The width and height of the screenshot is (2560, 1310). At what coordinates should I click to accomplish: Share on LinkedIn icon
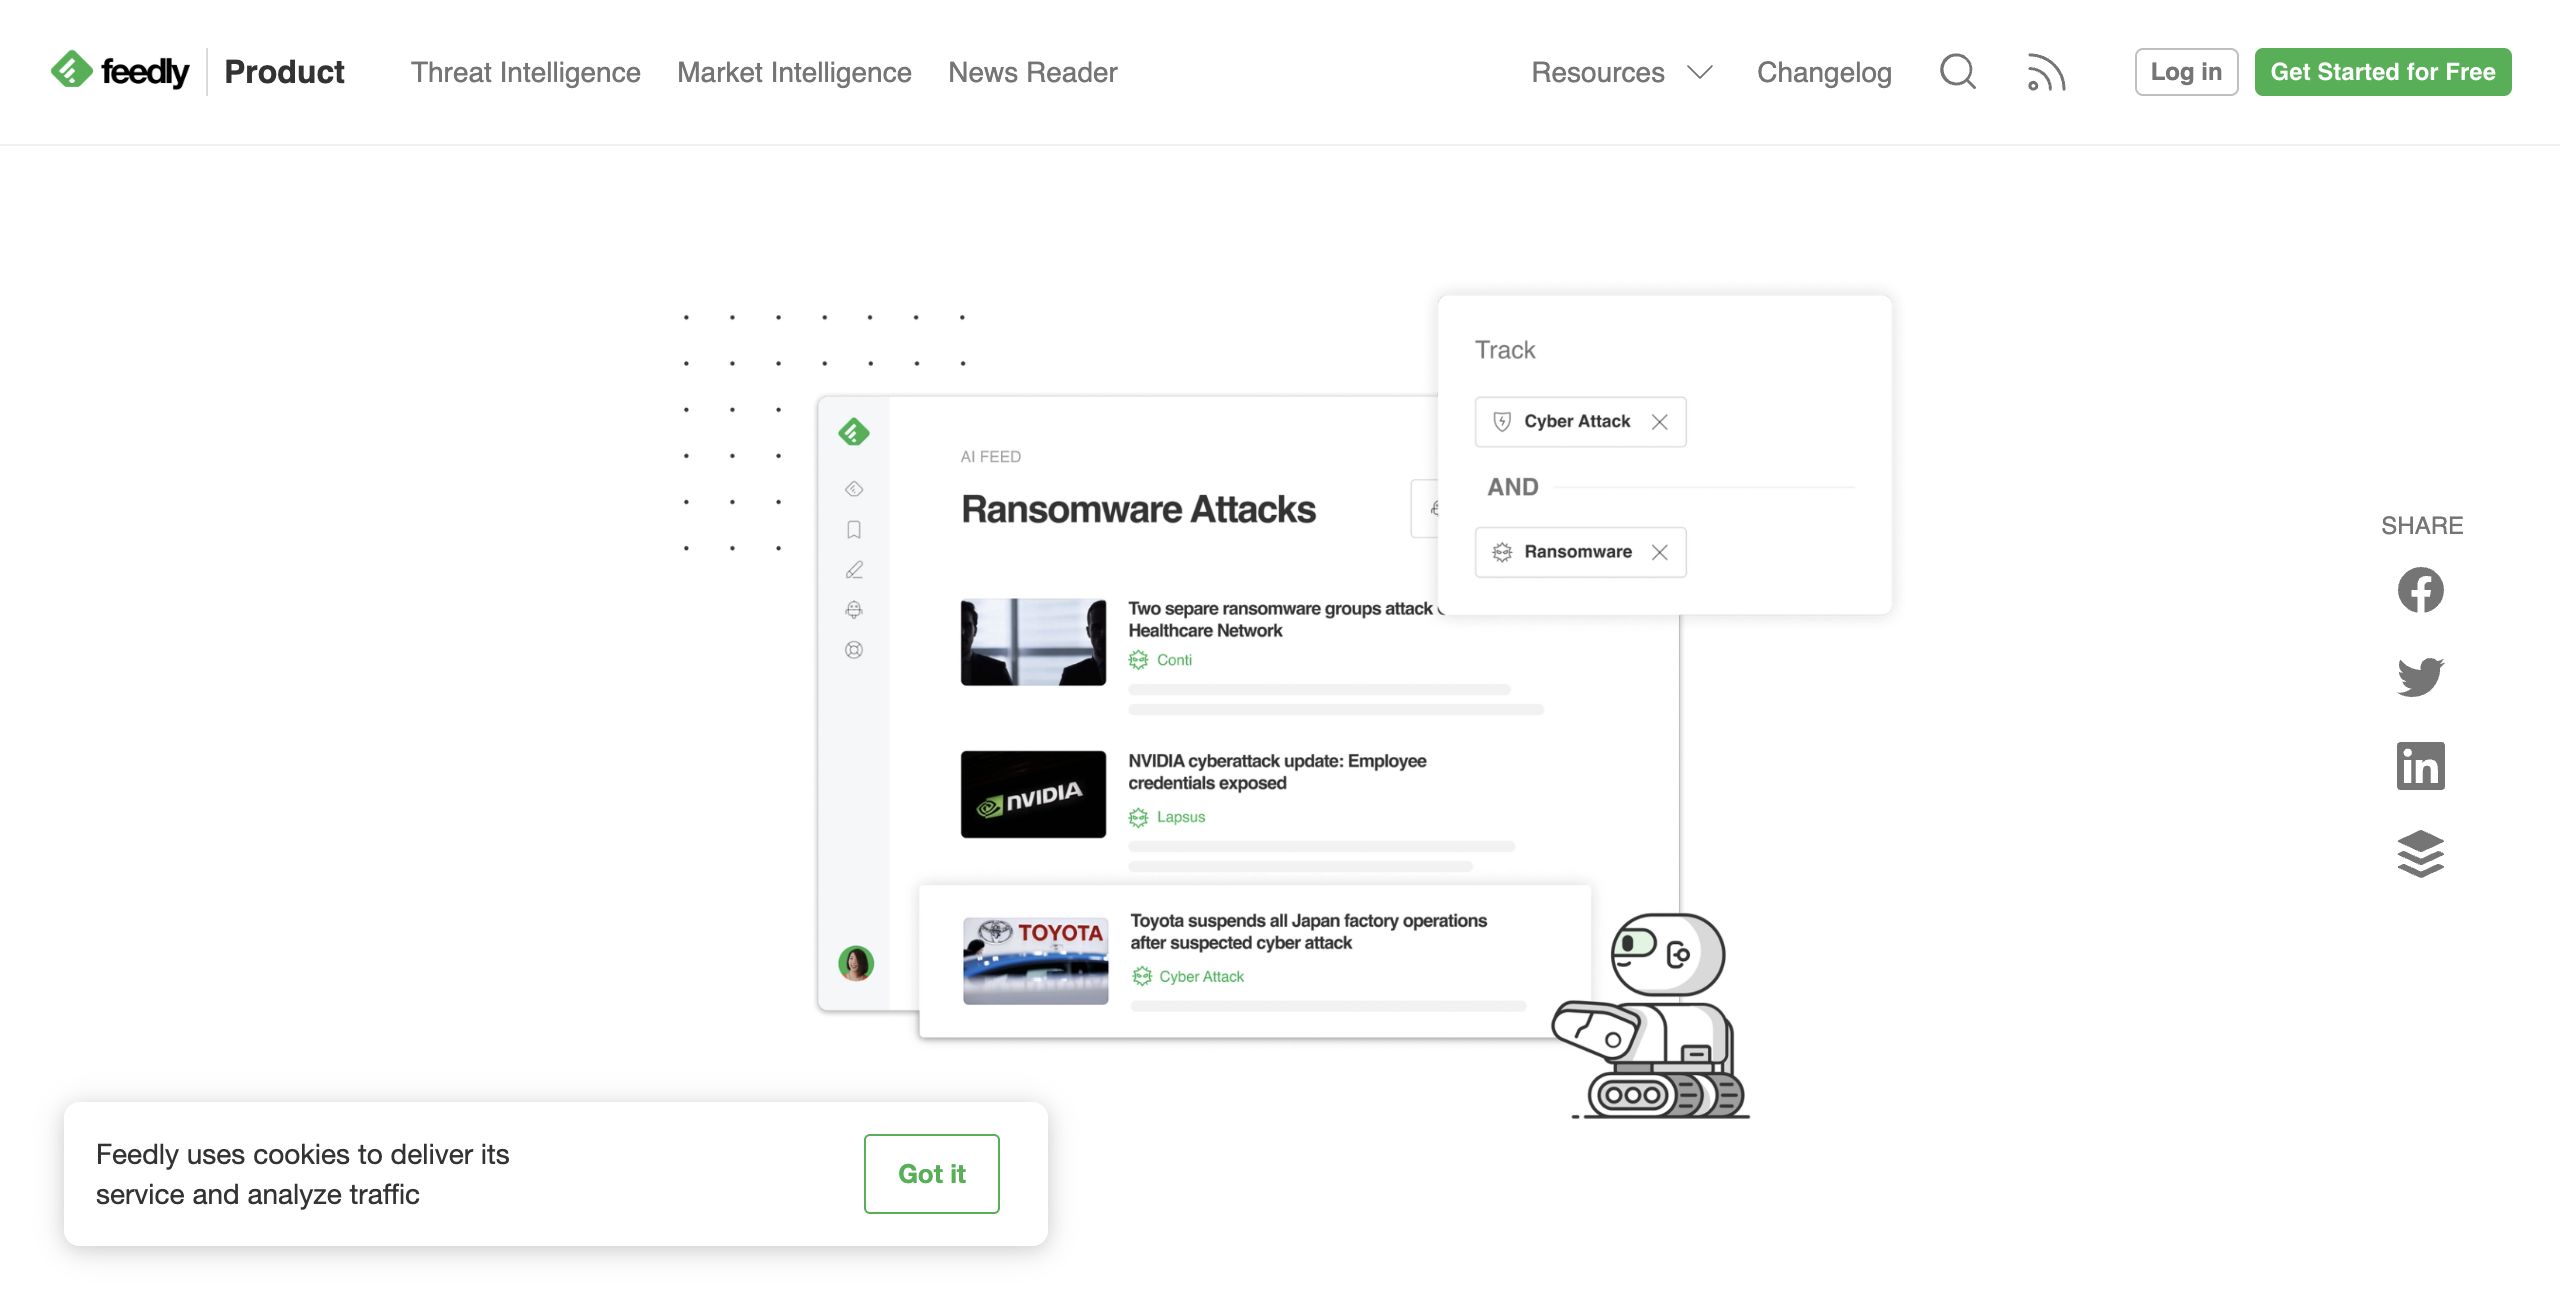point(2420,766)
